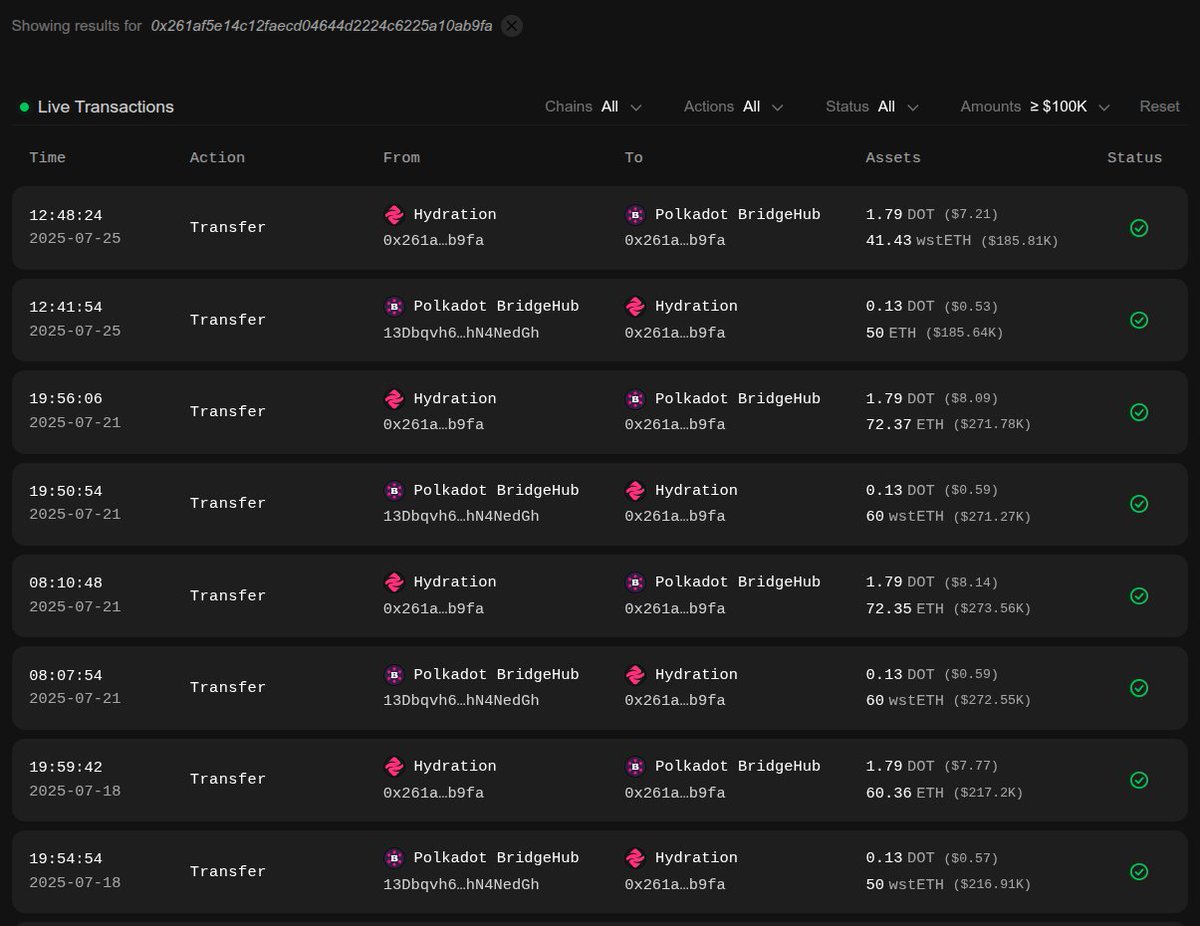Click Polkadot BridgeHub icon in 12:41:54 row
The image size is (1200, 926).
pyautogui.click(x=394, y=307)
